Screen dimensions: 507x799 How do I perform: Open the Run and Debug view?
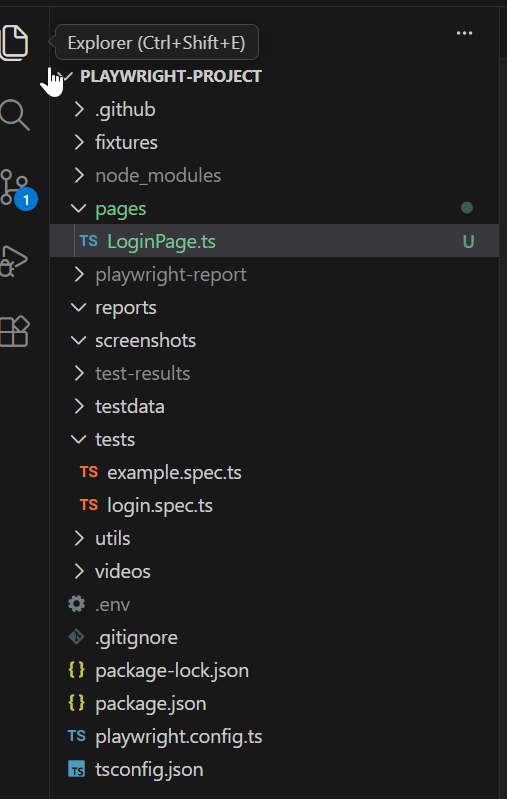[x=14, y=261]
